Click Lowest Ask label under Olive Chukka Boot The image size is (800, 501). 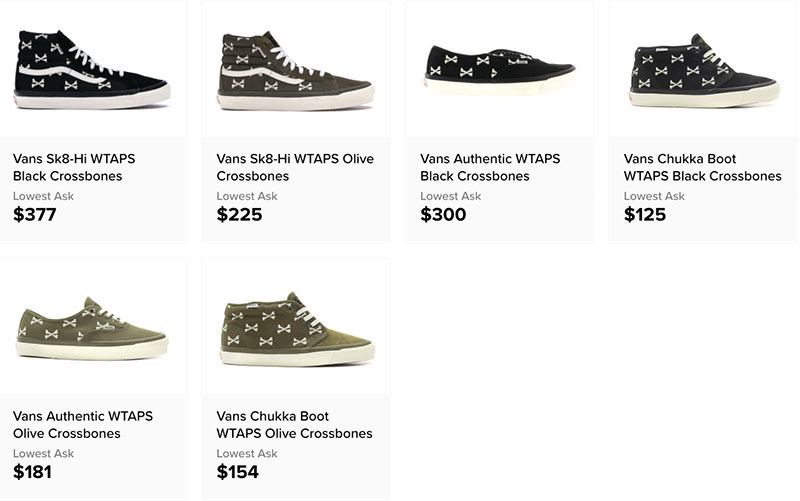pos(247,454)
